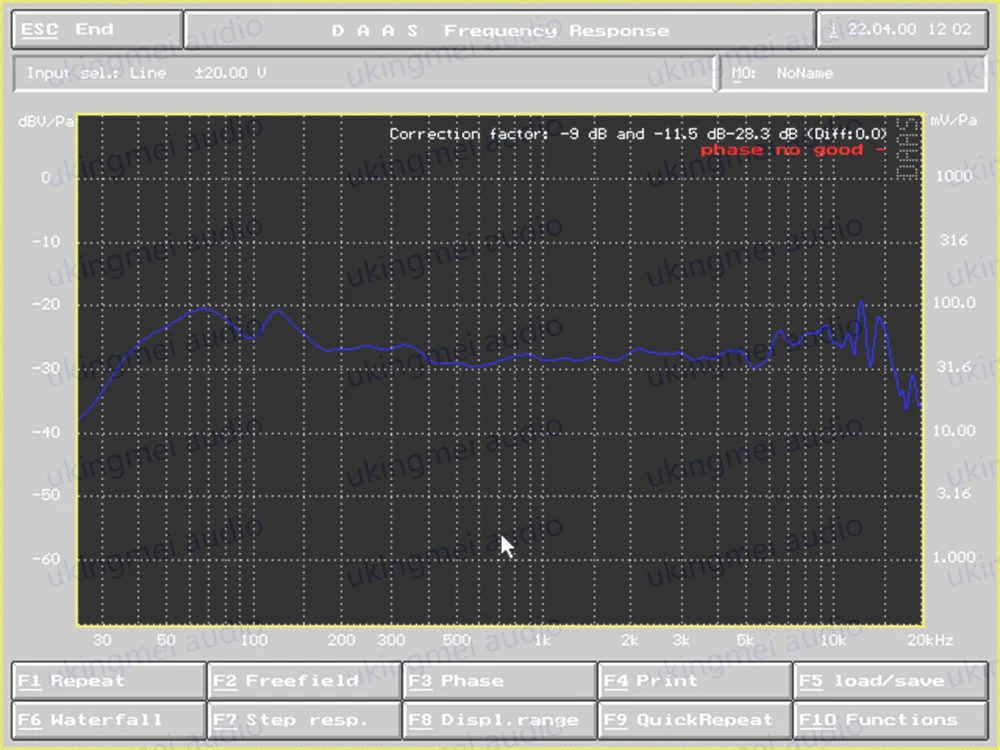Open the F3 Phase view
The image size is (1000, 750).
(x=500, y=681)
